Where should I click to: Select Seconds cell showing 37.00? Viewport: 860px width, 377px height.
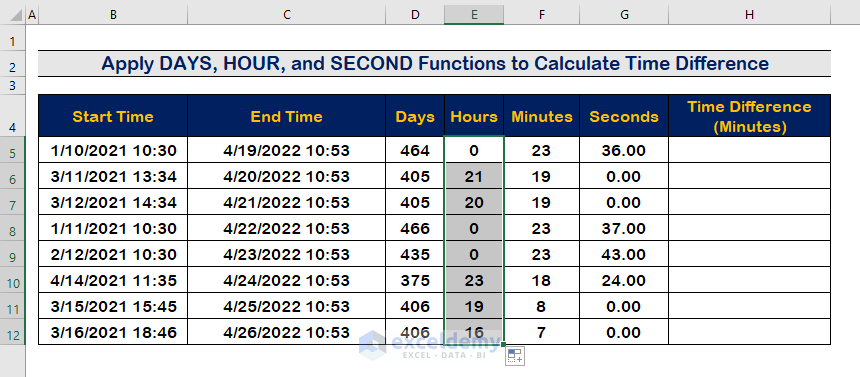coord(624,228)
